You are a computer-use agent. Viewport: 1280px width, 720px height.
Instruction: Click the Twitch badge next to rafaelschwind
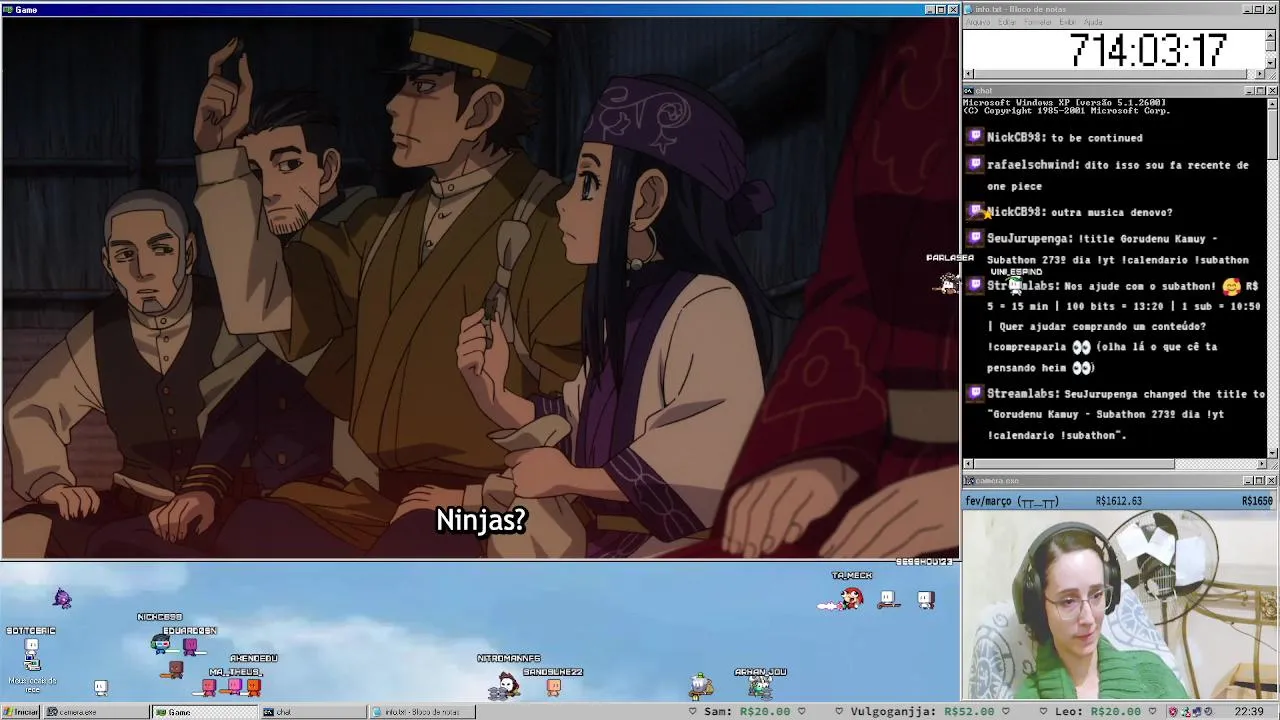click(x=975, y=164)
